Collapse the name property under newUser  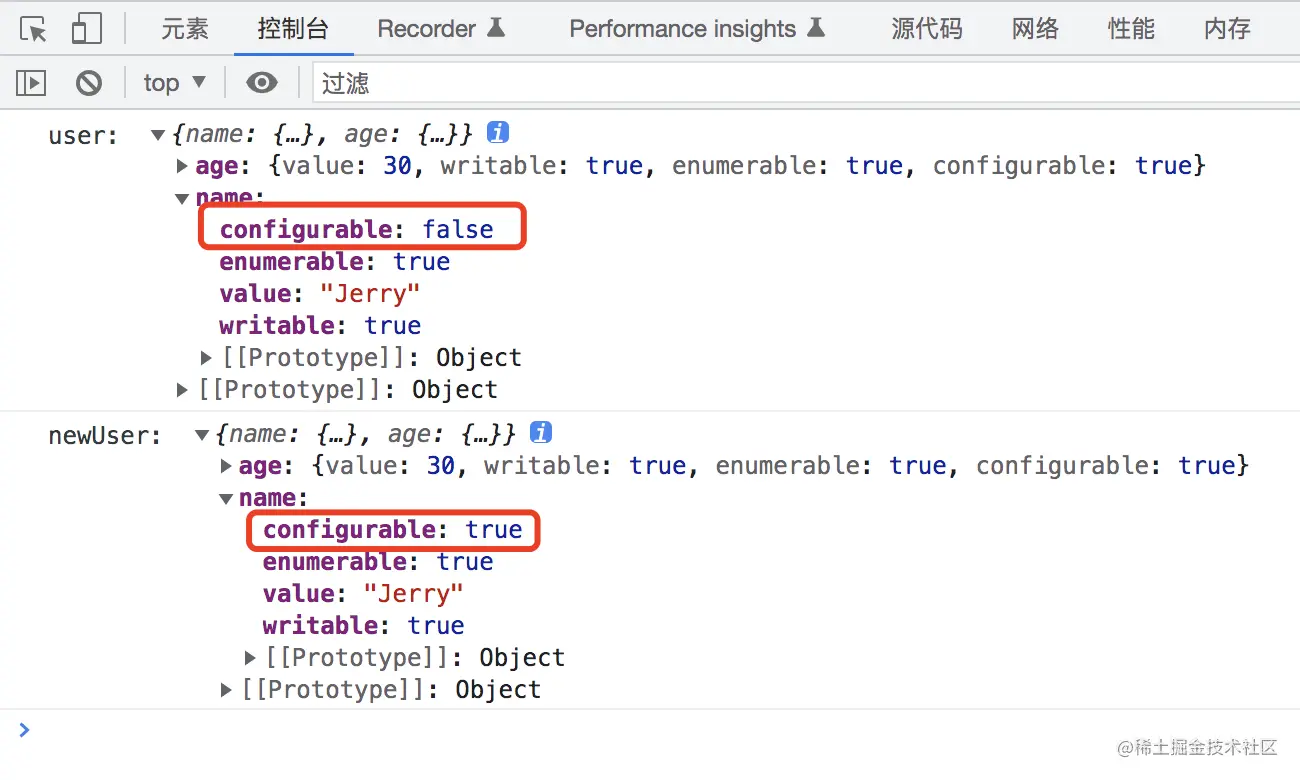pos(226,498)
